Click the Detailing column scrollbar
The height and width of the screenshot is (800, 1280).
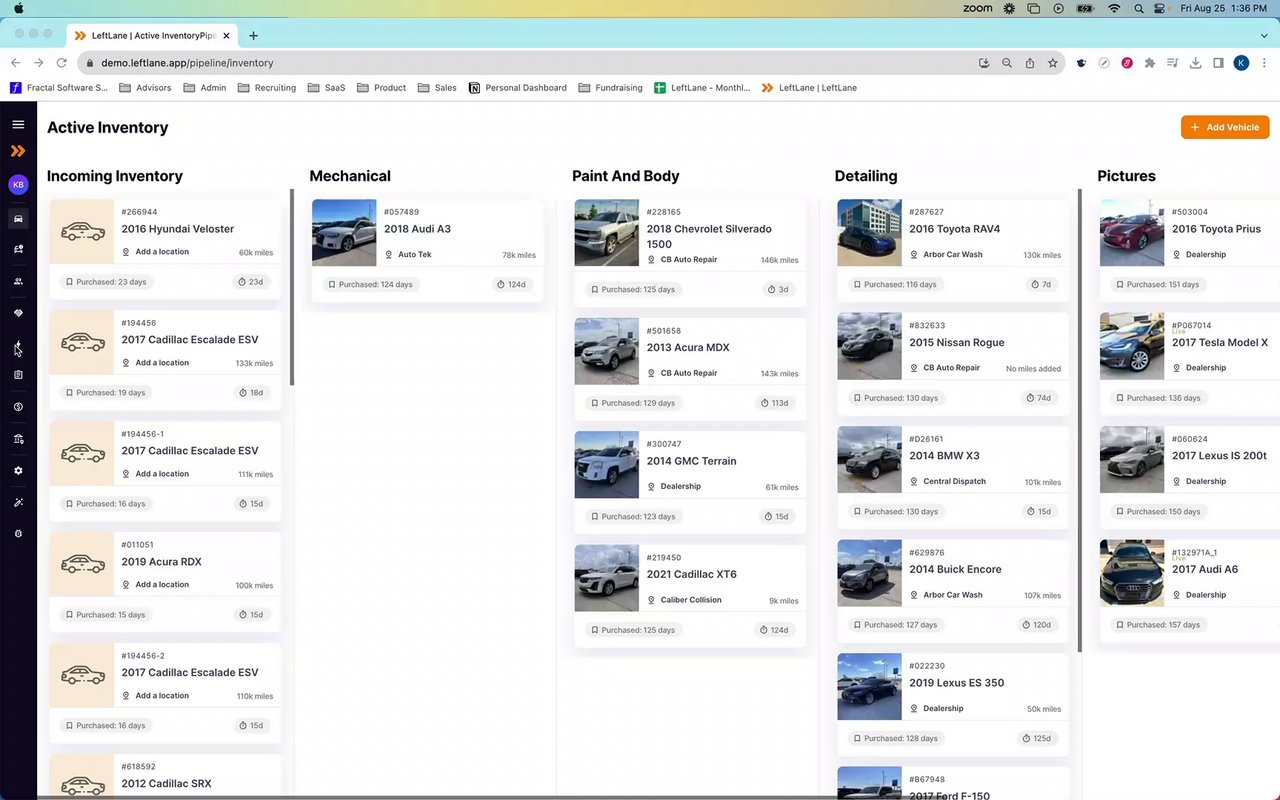coord(1080,420)
